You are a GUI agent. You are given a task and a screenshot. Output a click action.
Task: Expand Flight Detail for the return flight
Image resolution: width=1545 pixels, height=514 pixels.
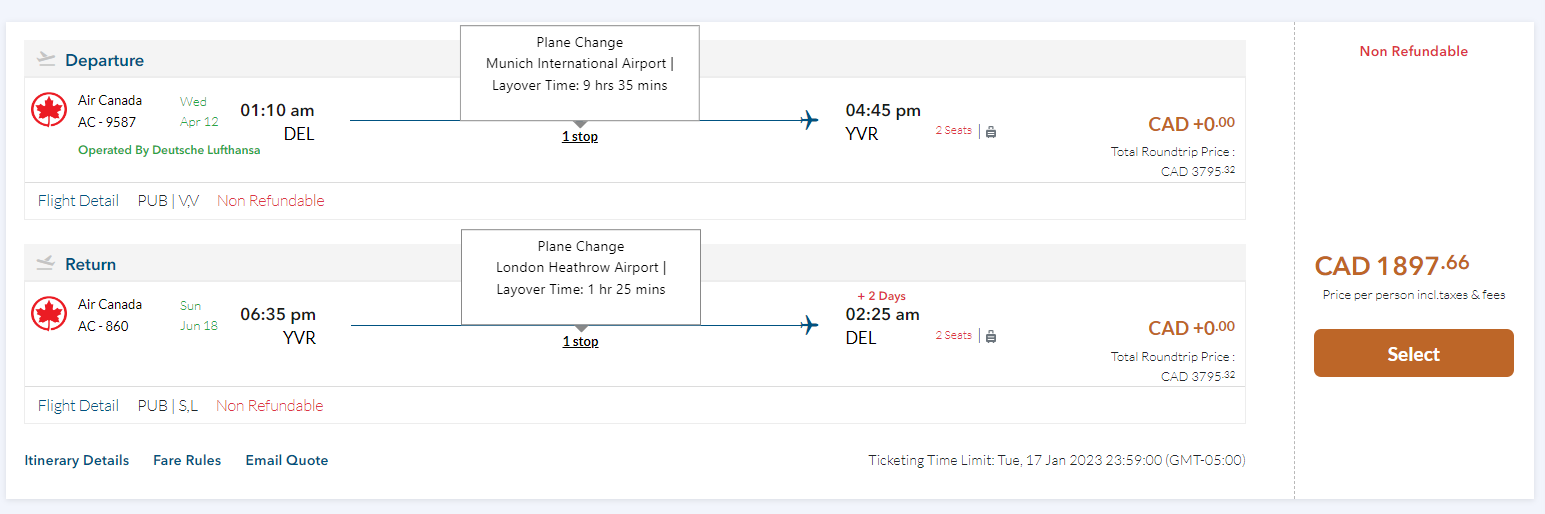coord(78,405)
